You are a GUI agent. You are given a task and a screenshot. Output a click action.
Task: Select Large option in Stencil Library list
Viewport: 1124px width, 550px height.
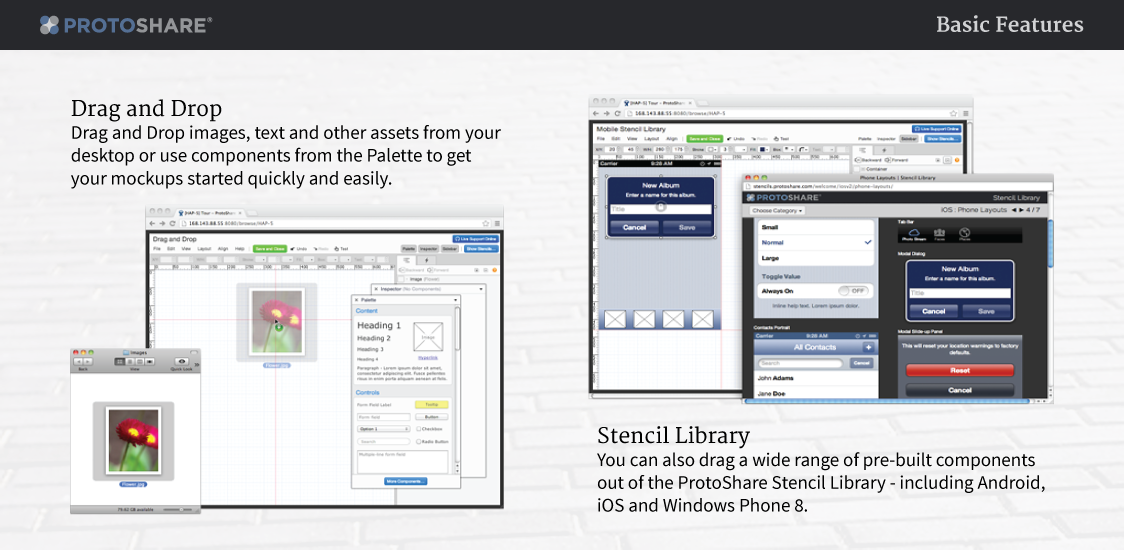click(816, 258)
